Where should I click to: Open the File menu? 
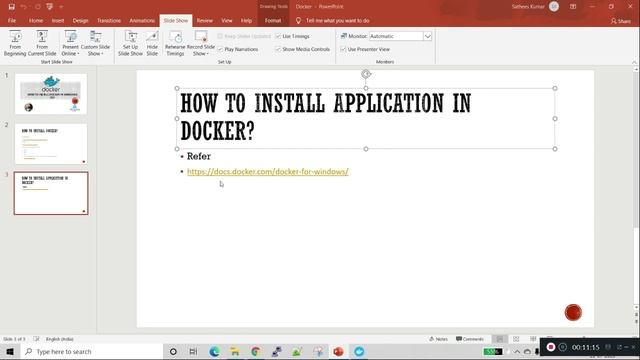(x=12, y=20)
